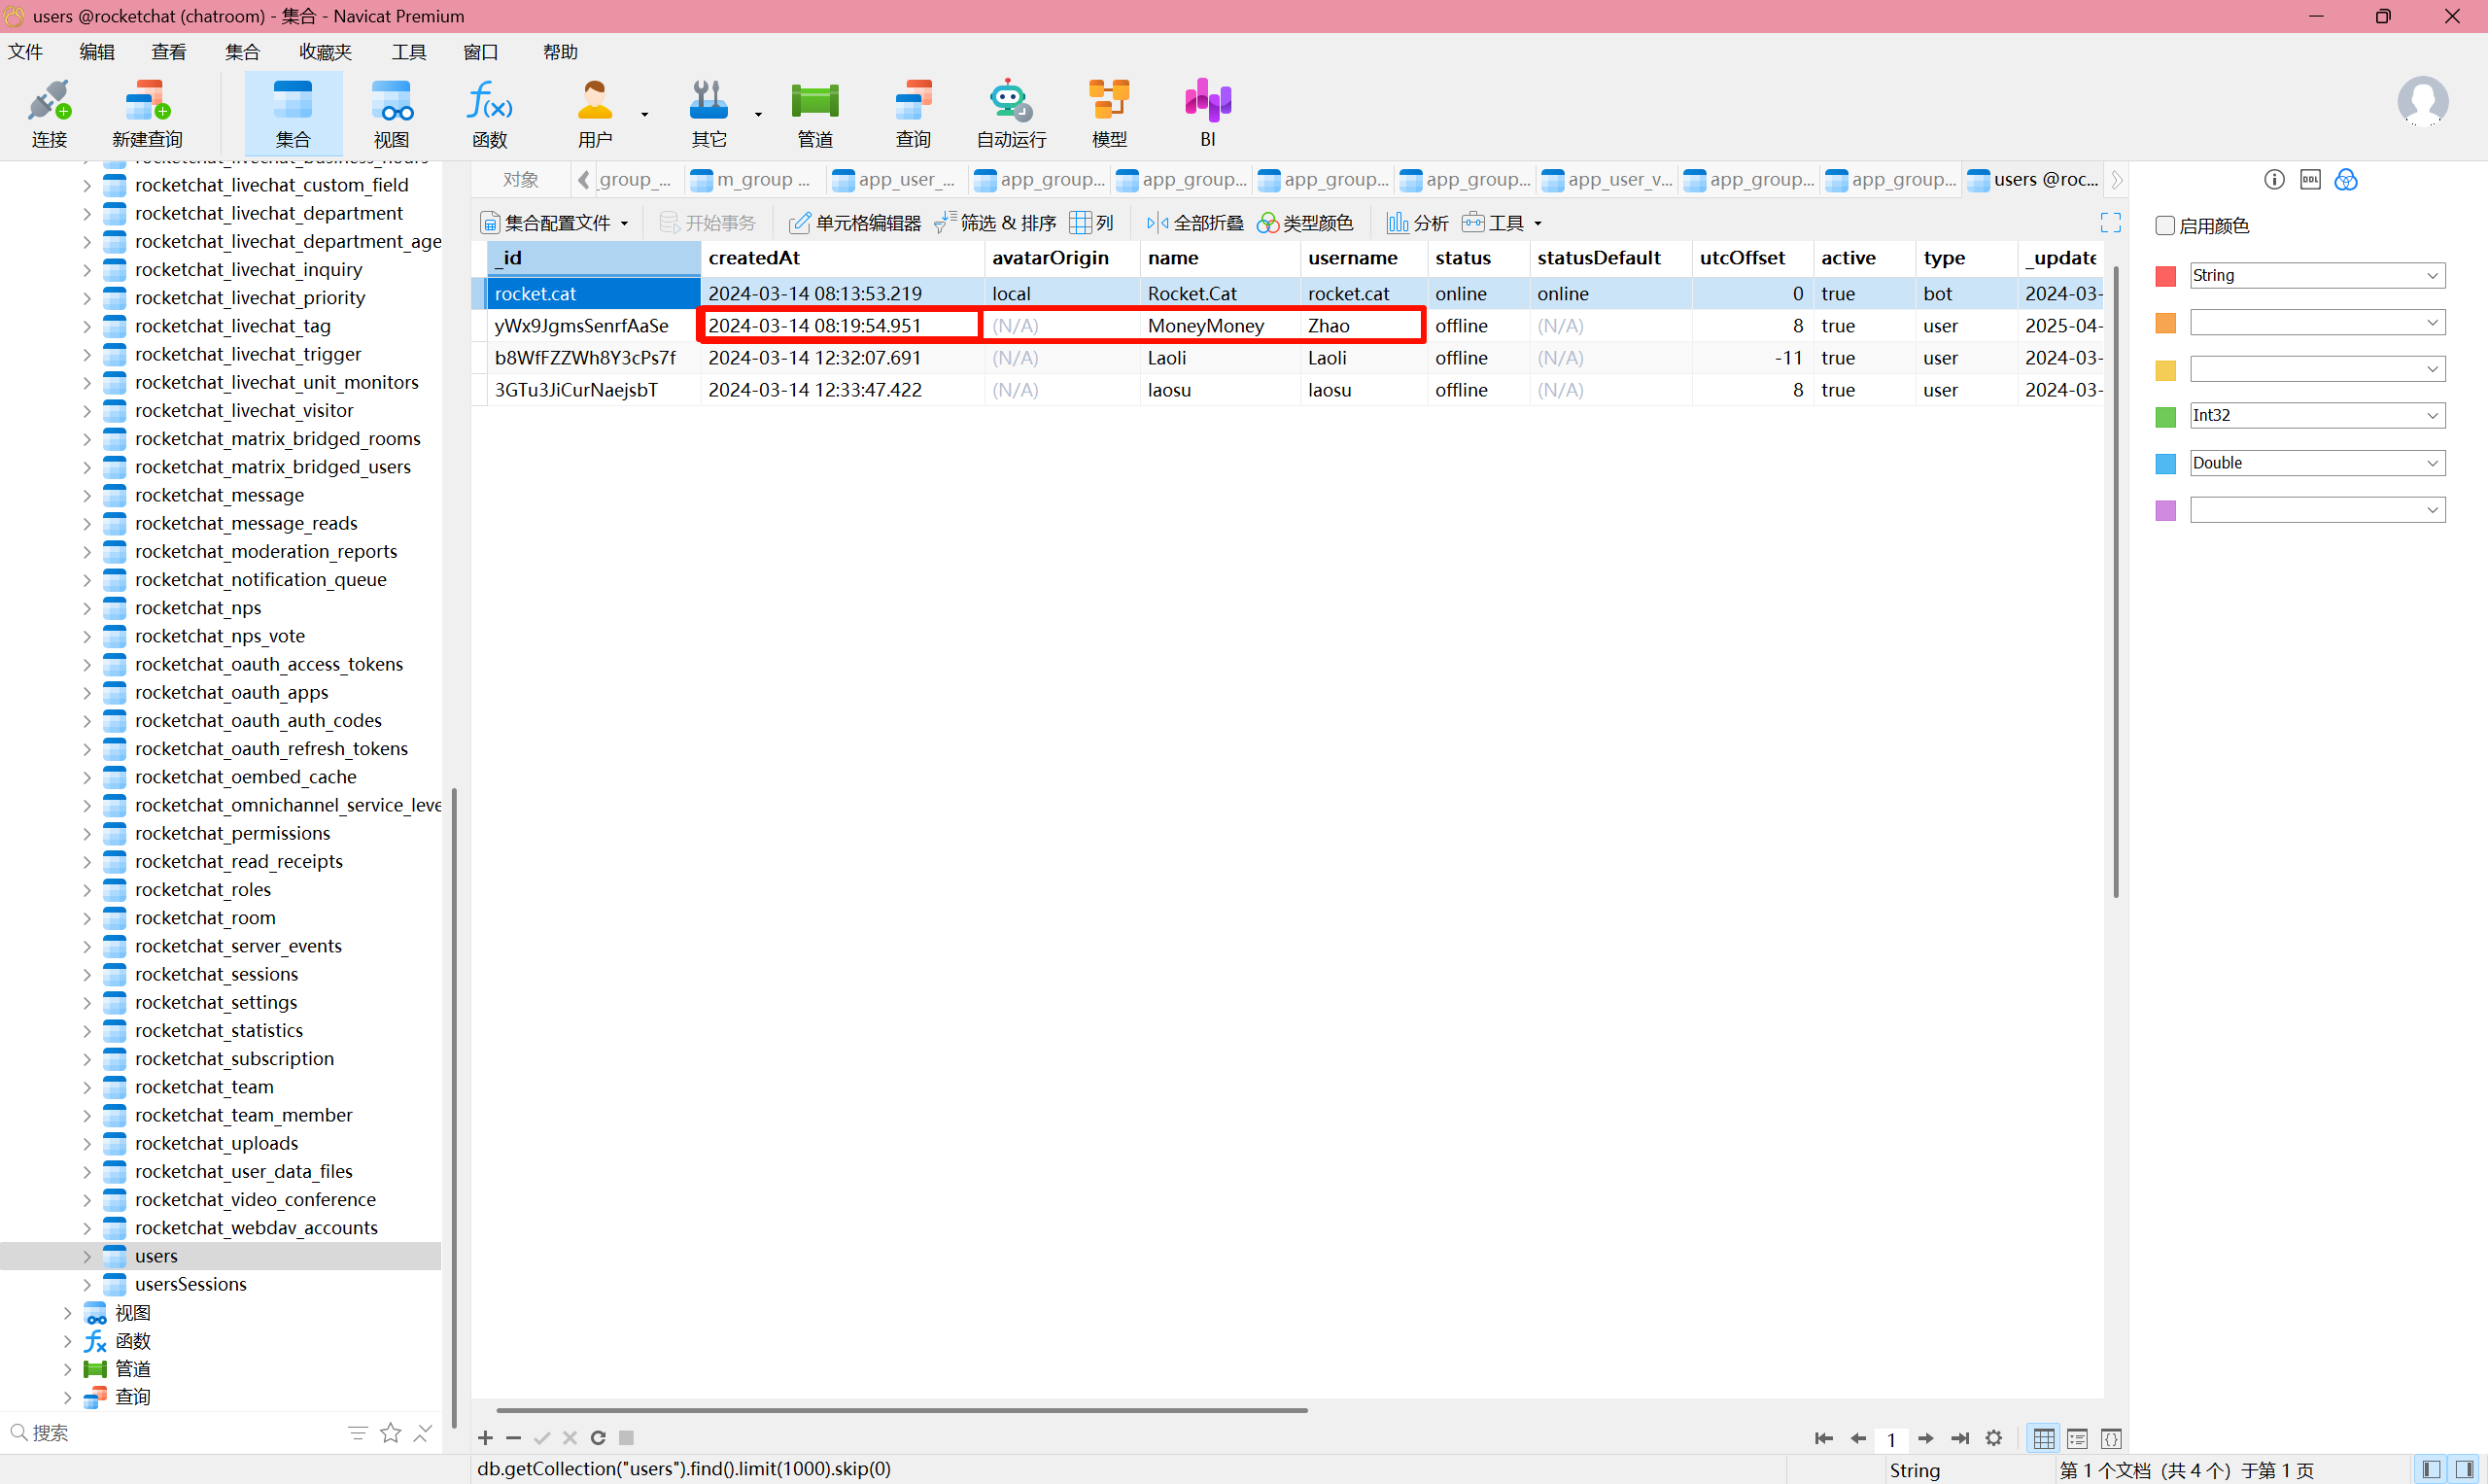Screen dimensions: 2488x1484
Task: Click the red String color swatch
Action: coord(2165,276)
